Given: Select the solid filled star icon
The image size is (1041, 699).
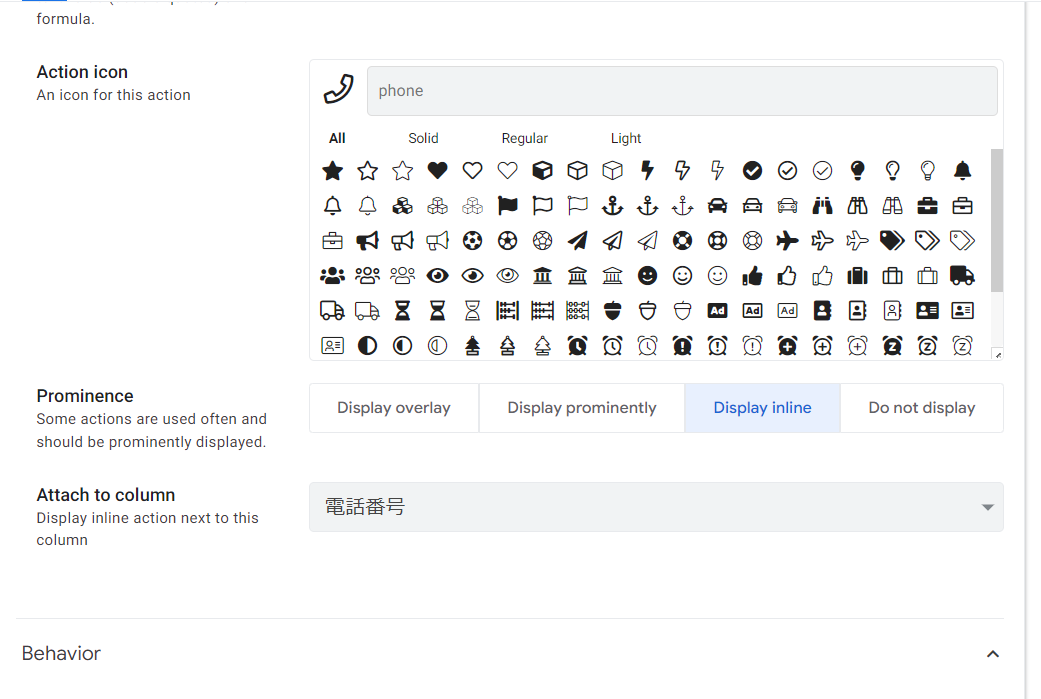Looking at the screenshot, I should pos(333,171).
